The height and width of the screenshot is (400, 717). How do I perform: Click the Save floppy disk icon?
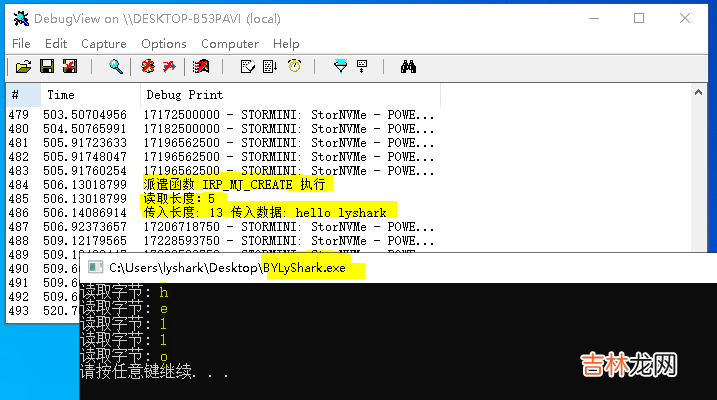[46, 67]
